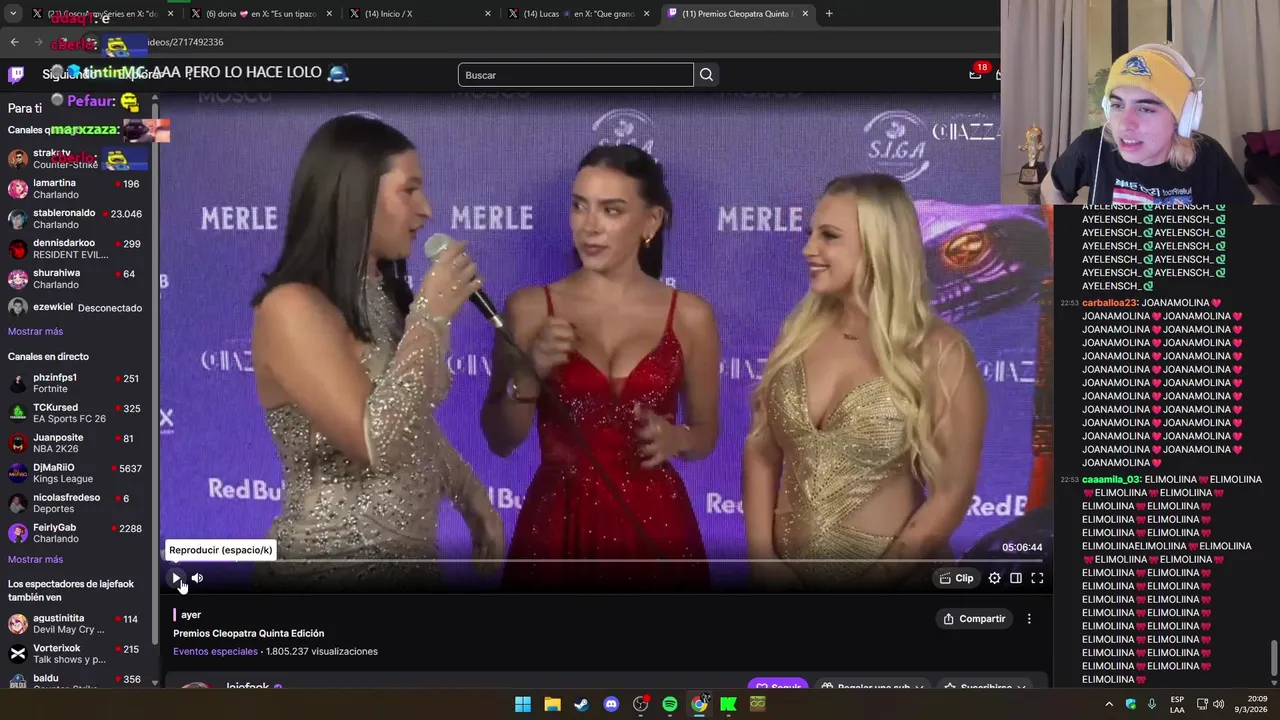This screenshot has width=1280, height=720.
Task: Focus the Buscar search field
Action: click(575, 75)
